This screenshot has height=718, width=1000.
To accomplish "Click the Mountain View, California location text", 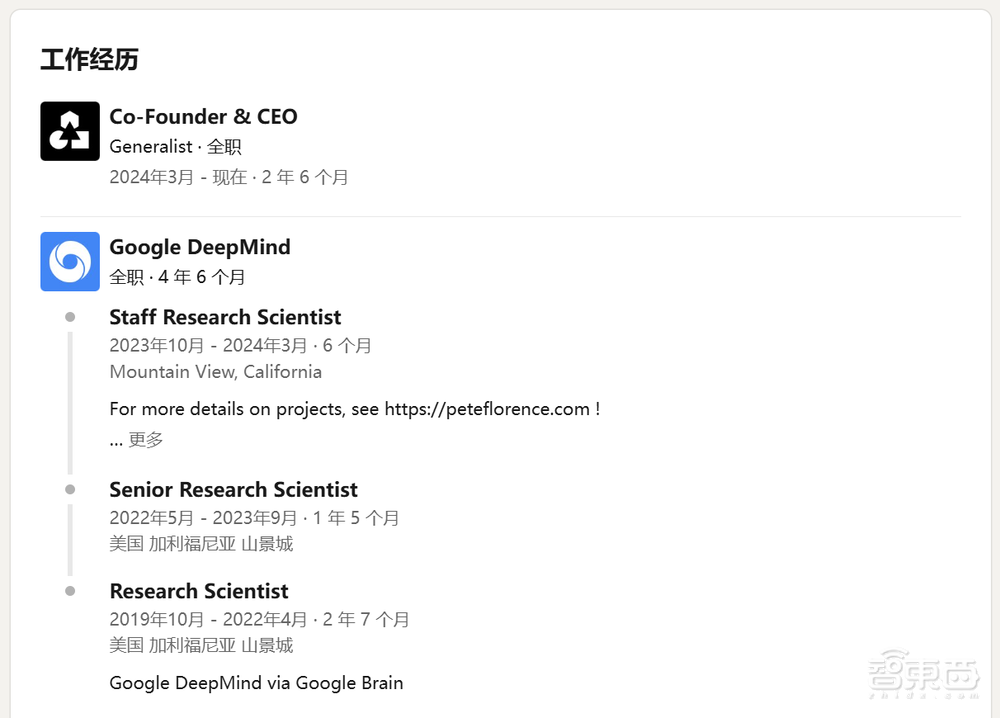I will (x=216, y=372).
